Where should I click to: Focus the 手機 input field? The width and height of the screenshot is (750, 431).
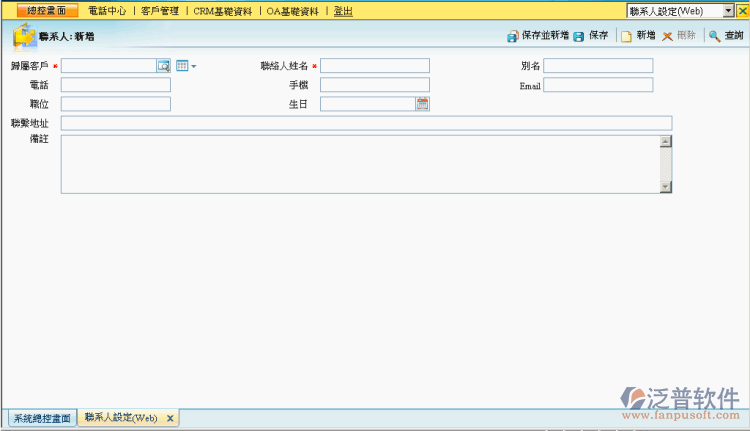click(375, 85)
